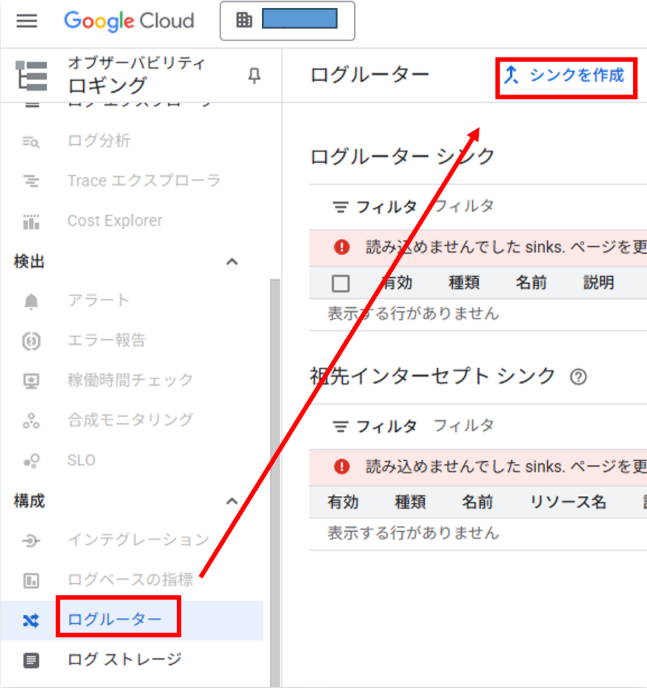
Task: Open 稼働時間チェック
Action: [130, 380]
